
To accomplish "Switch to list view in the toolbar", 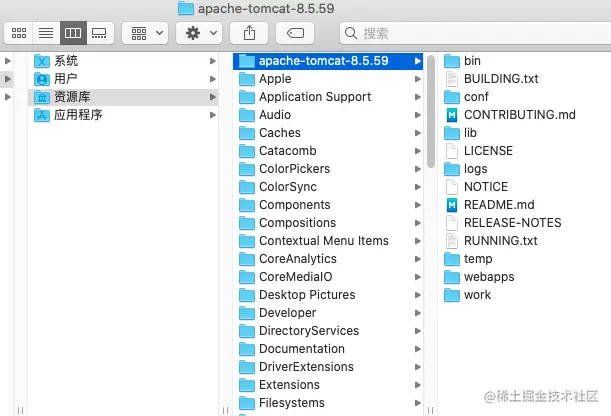I will [x=46, y=33].
